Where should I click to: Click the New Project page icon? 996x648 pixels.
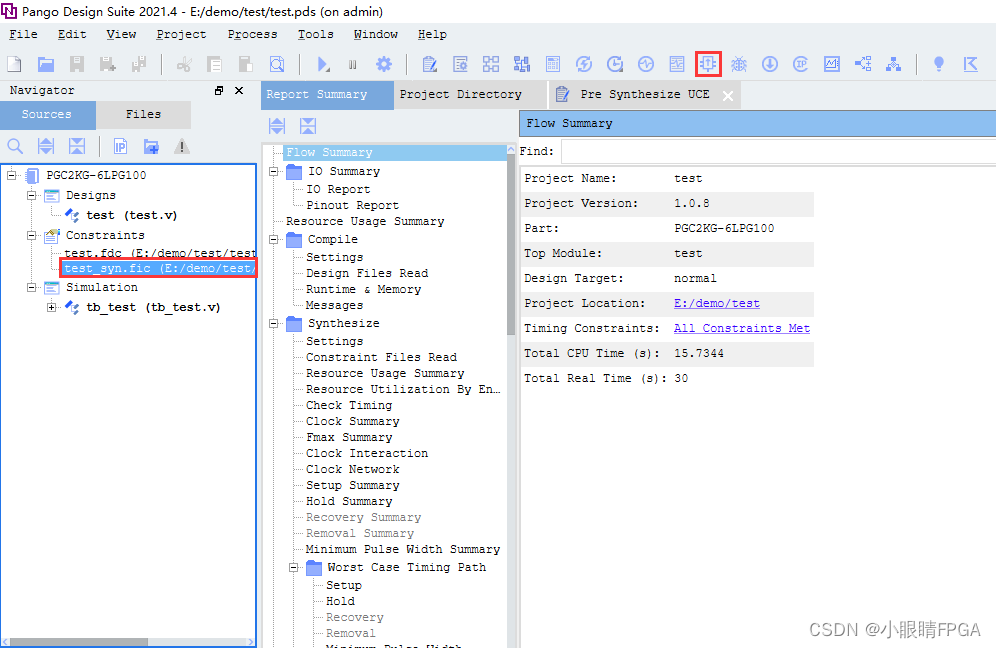(14, 64)
